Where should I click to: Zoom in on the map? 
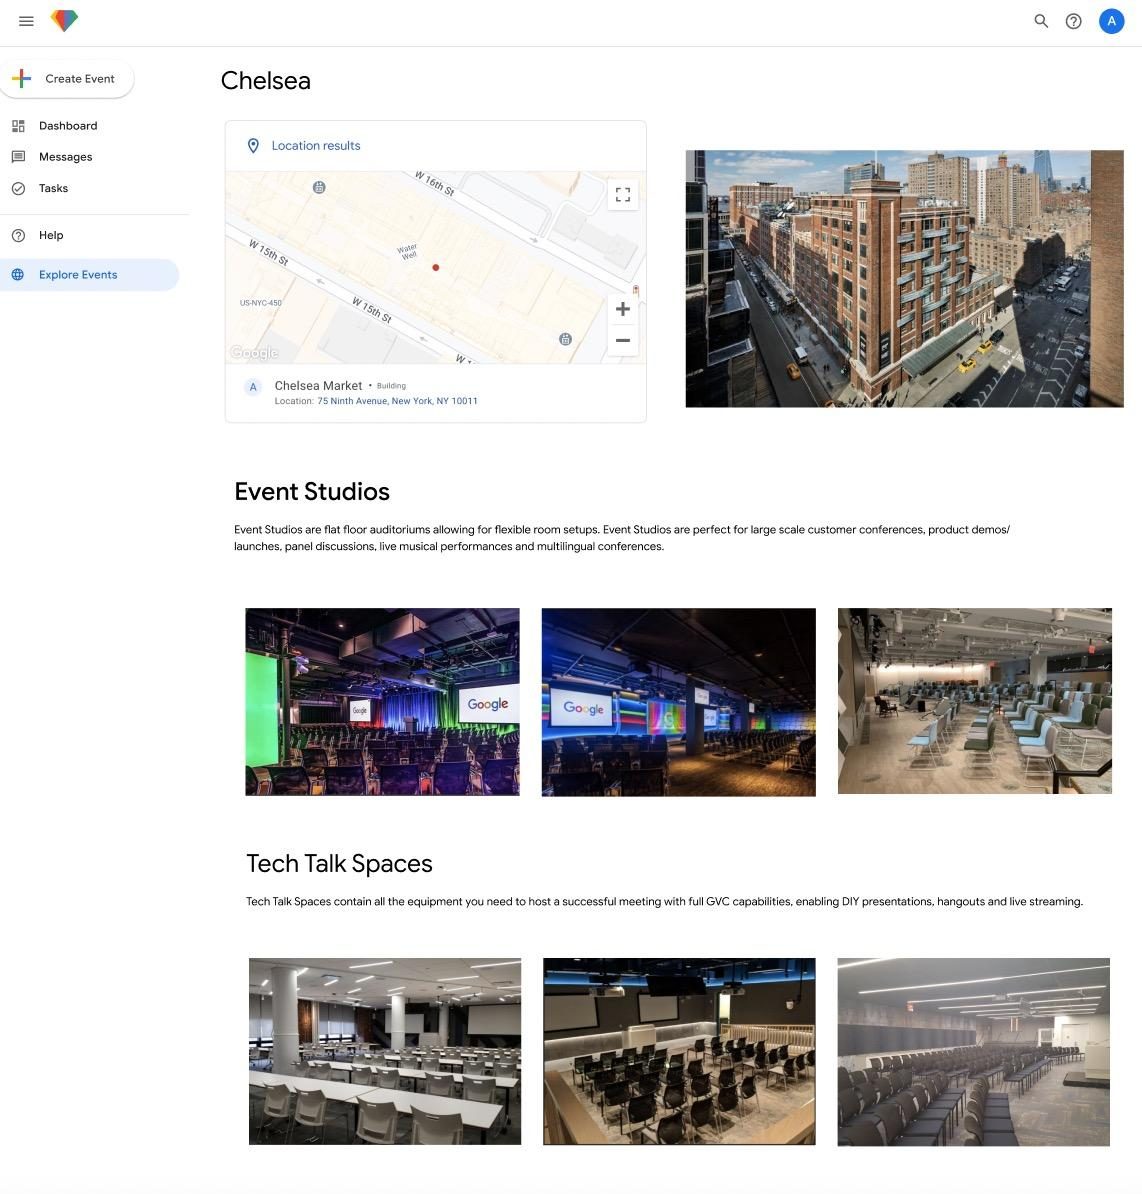tap(622, 309)
